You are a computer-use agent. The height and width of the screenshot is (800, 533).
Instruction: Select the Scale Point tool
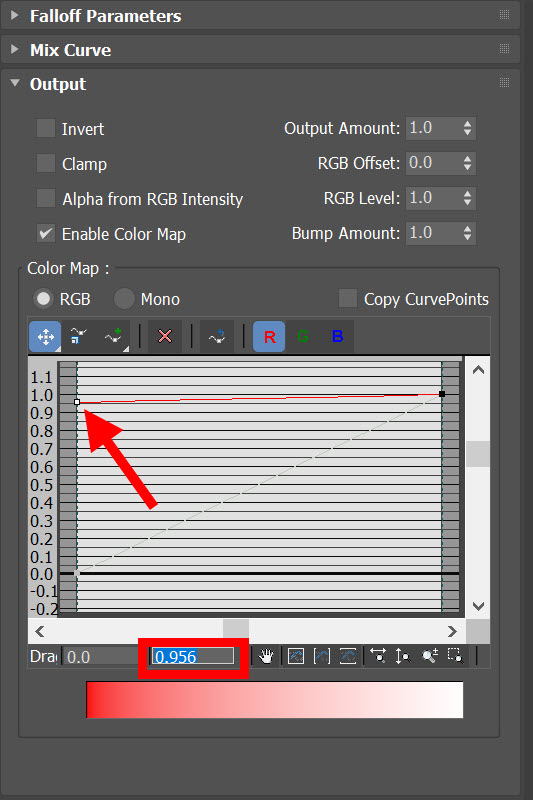(79, 337)
